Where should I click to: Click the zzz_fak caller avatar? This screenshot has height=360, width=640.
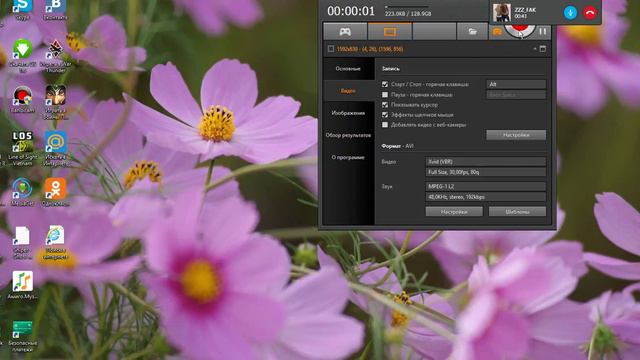click(x=502, y=13)
